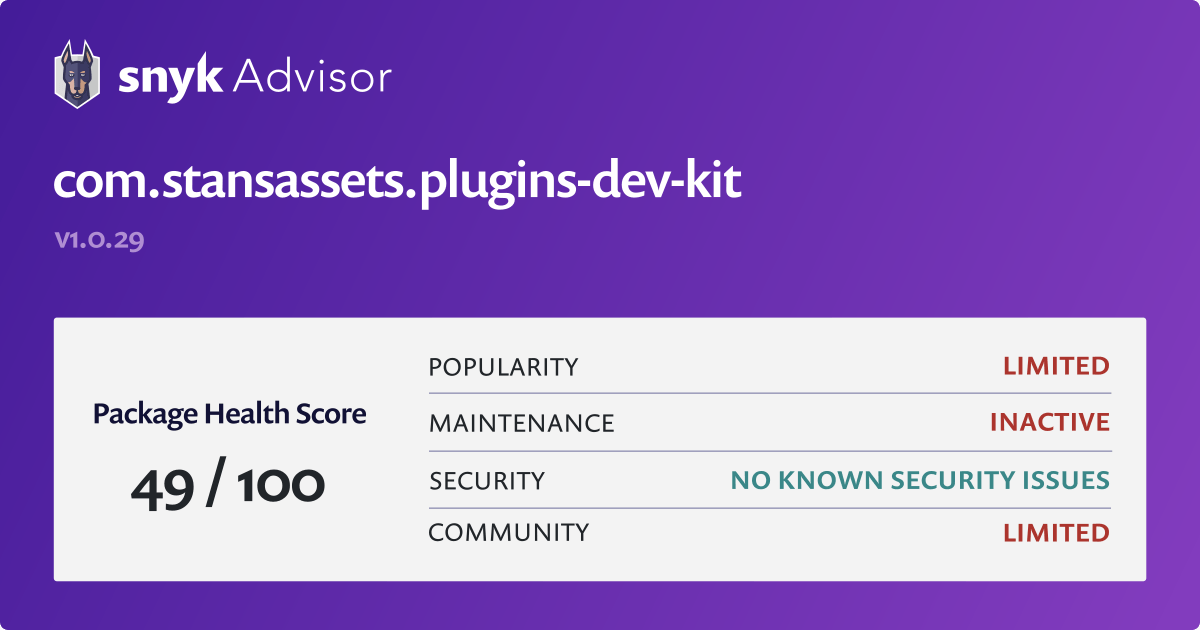This screenshot has height=630, width=1200.
Task: Toggle the LIMITED community status
Action: pos(1056,532)
